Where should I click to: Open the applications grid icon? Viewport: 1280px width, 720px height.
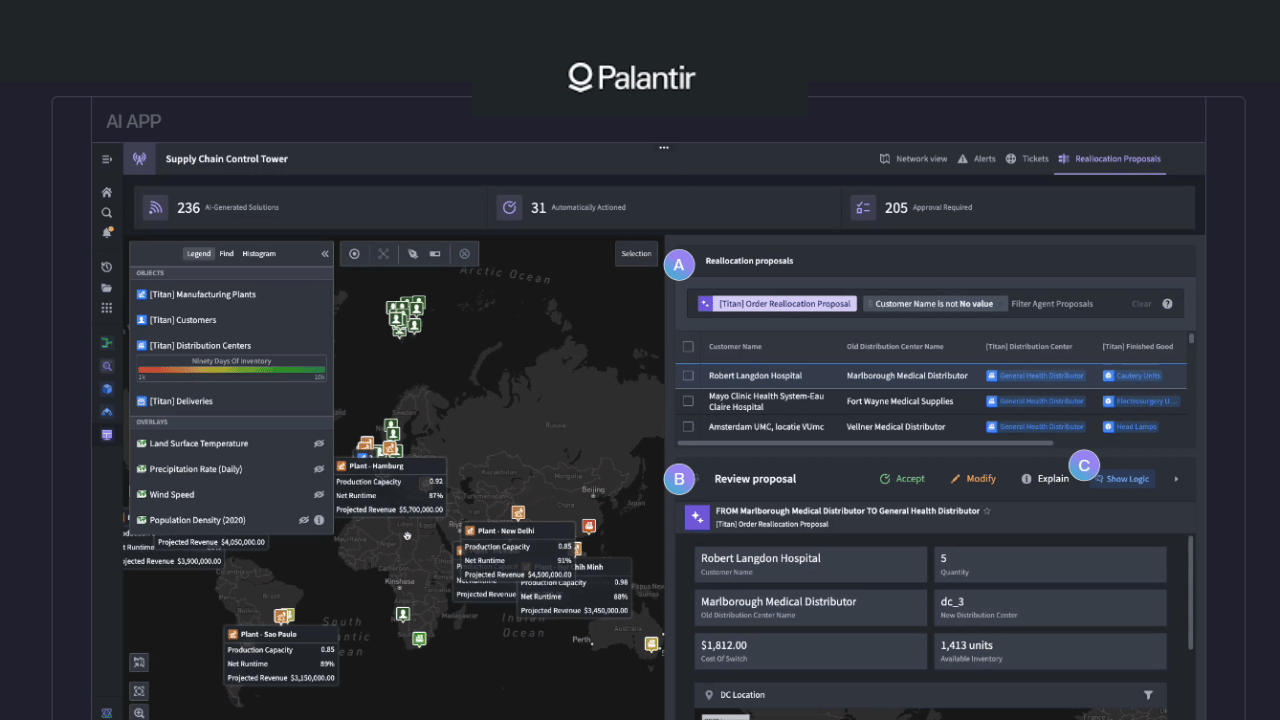click(107, 308)
